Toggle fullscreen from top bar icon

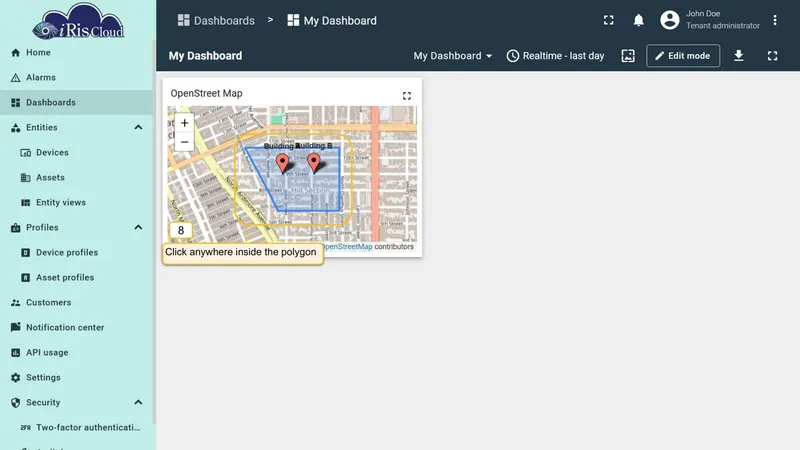click(609, 20)
